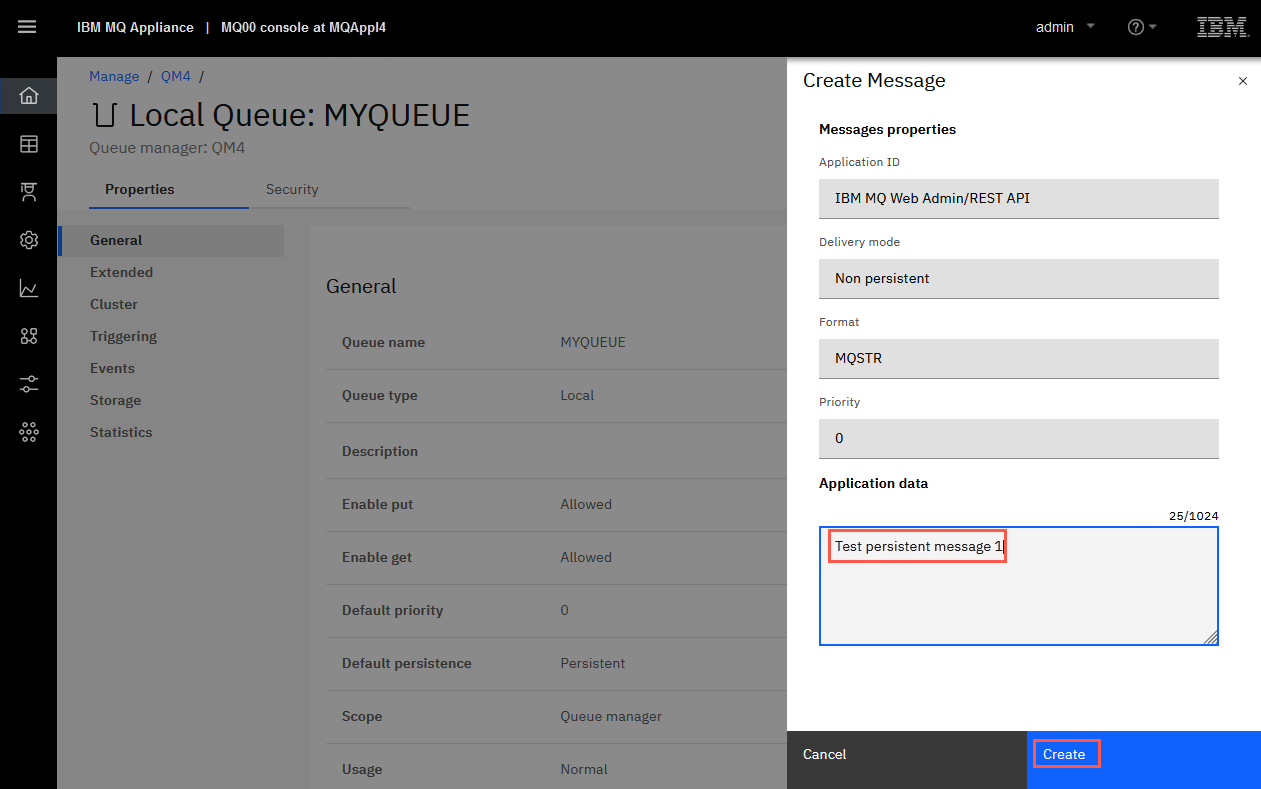Select Extended in properties list

(x=171, y=272)
